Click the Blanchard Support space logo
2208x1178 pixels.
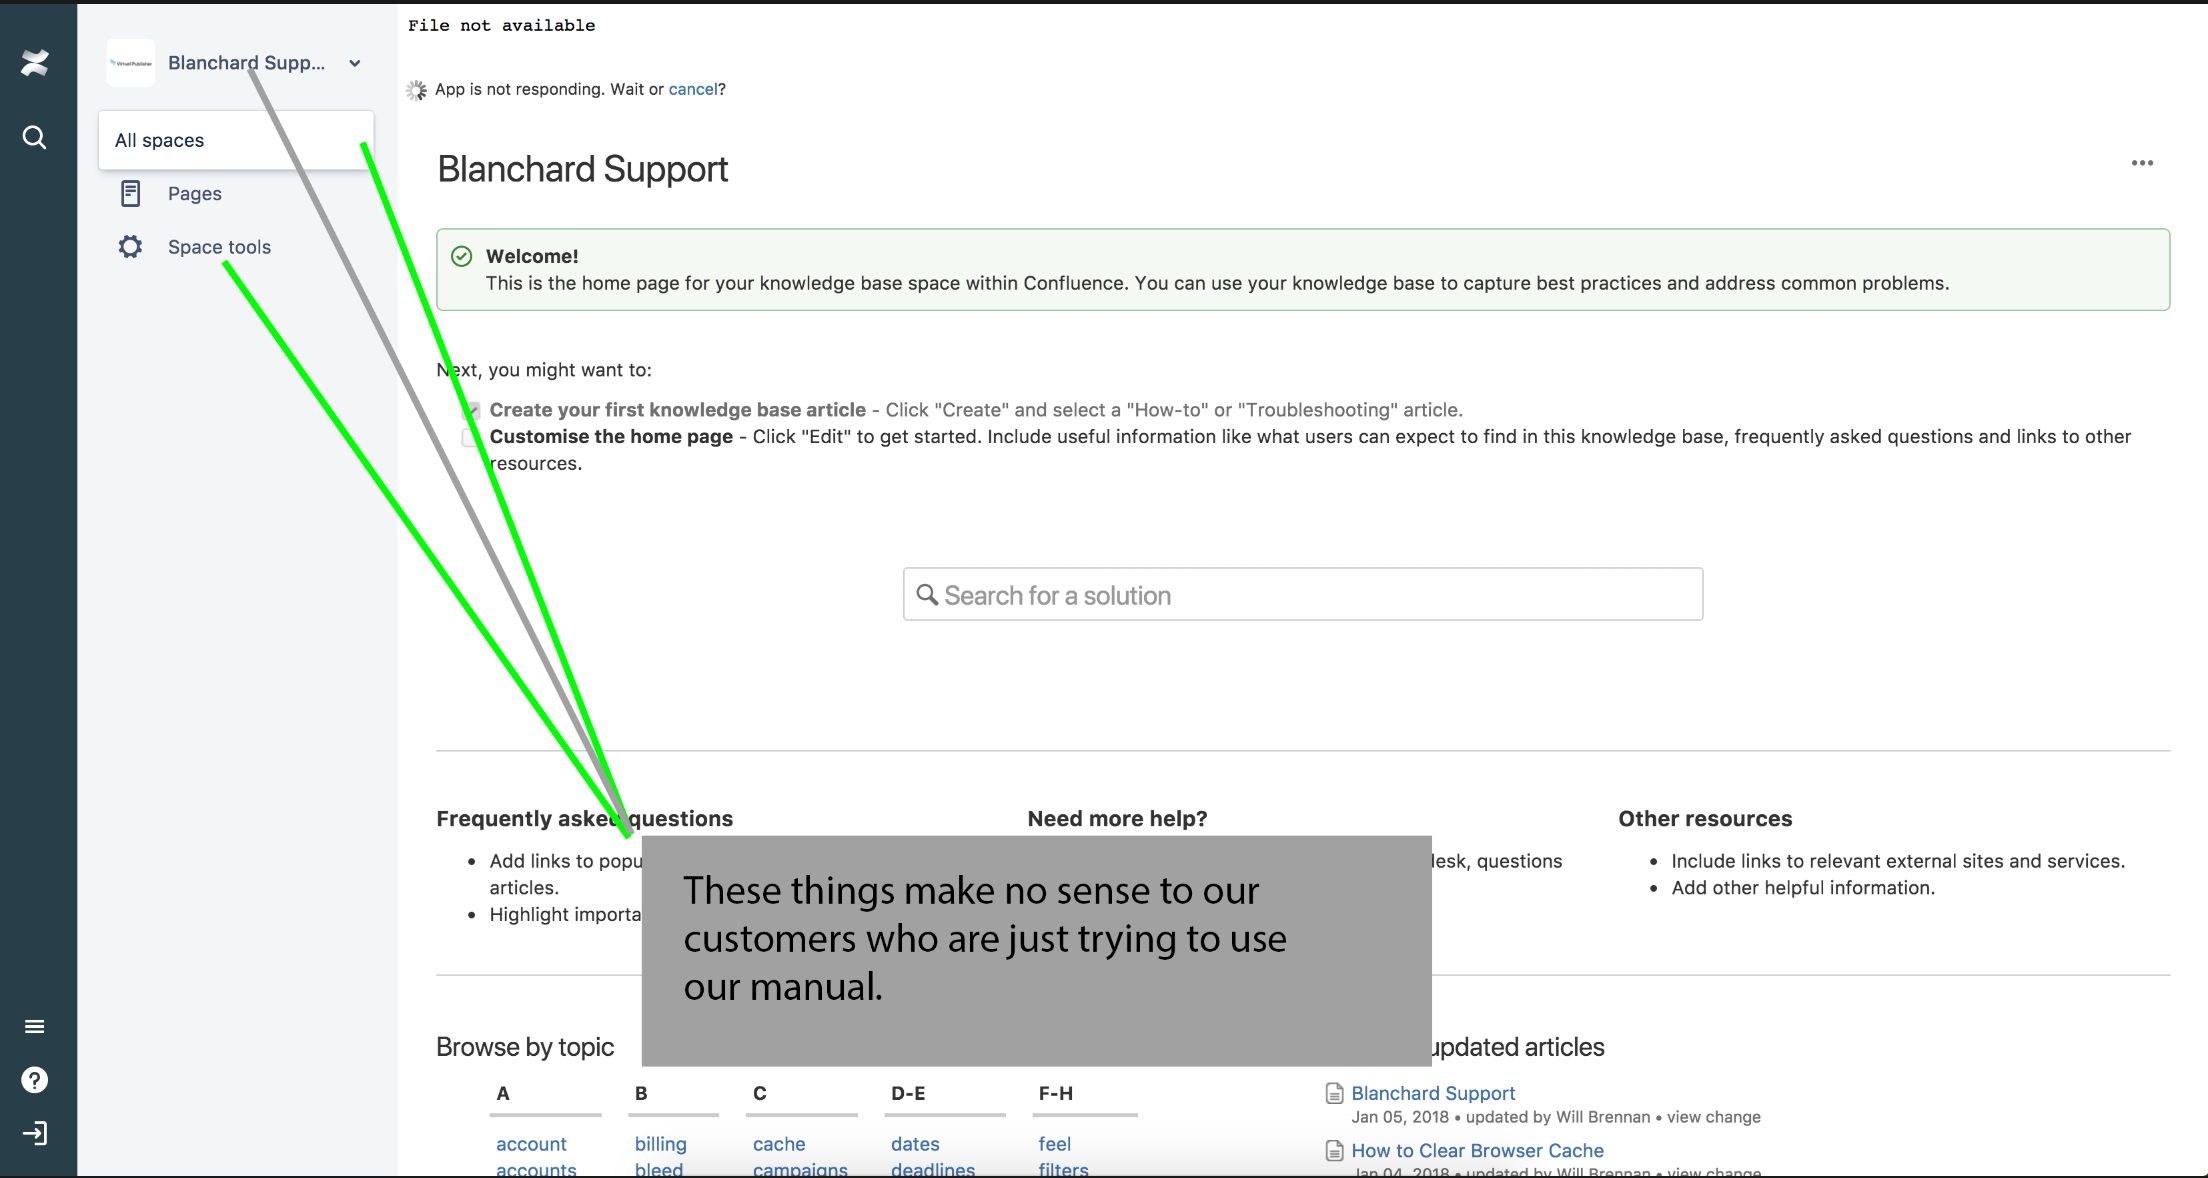pyautogui.click(x=131, y=63)
